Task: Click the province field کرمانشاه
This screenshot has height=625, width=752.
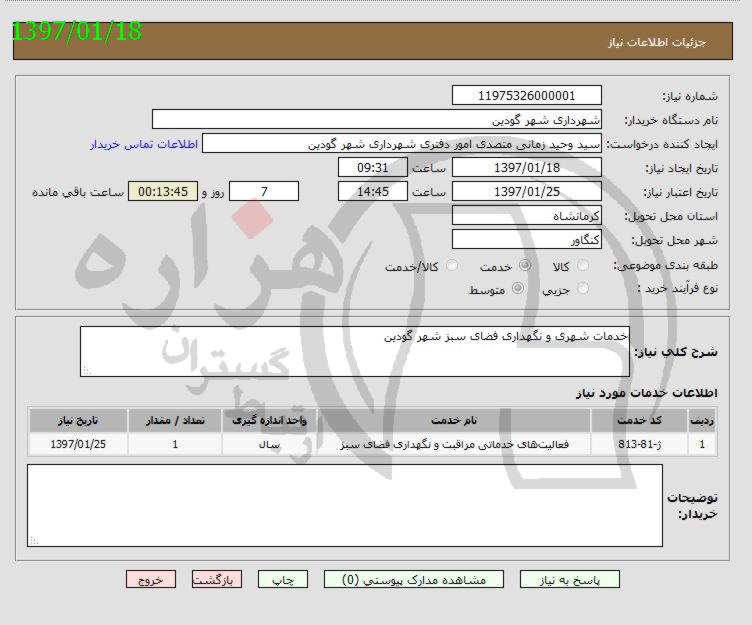Action: pos(527,215)
